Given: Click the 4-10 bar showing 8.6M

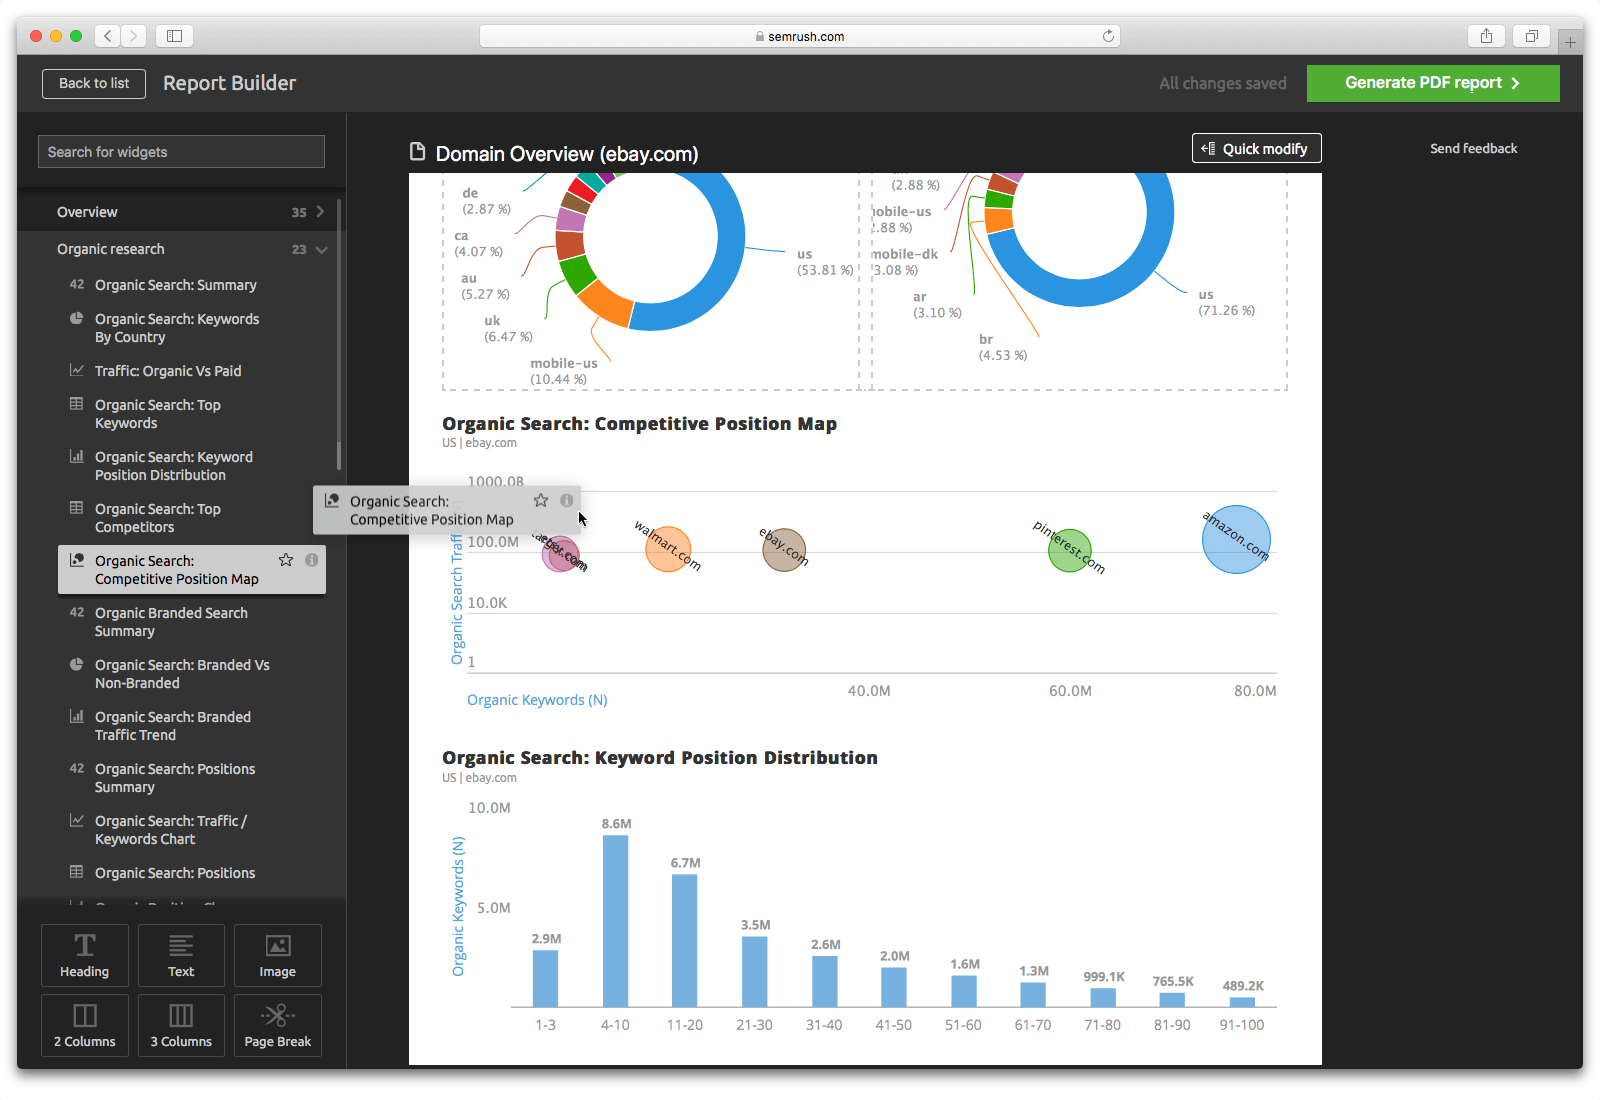Looking at the screenshot, I should (615, 921).
